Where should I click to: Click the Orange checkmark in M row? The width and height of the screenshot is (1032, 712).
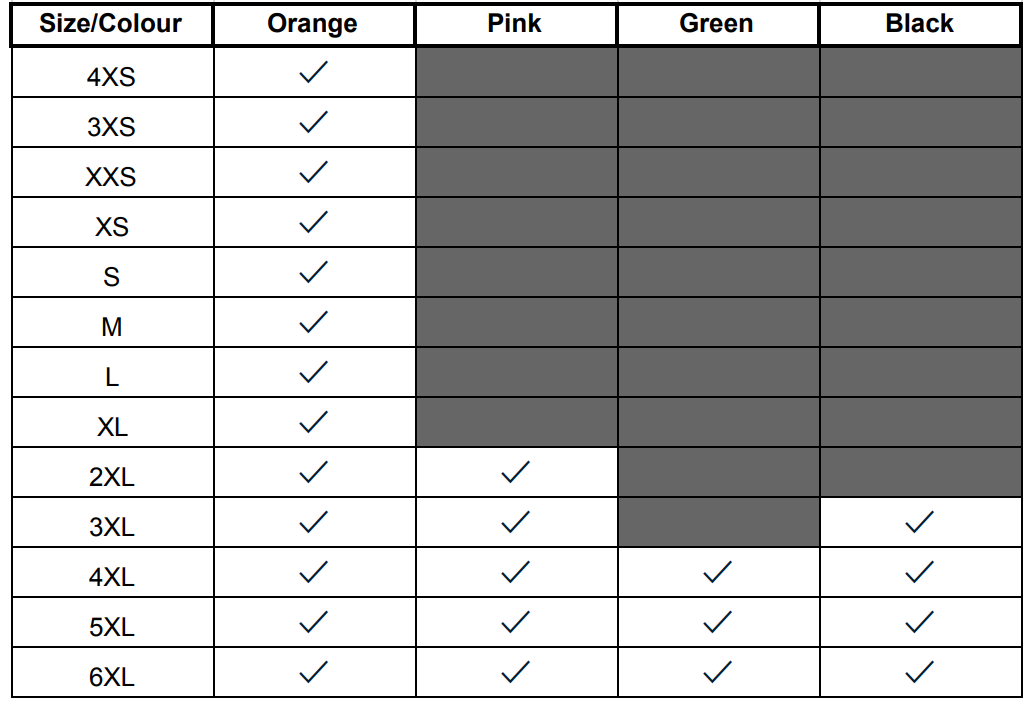coord(313,322)
